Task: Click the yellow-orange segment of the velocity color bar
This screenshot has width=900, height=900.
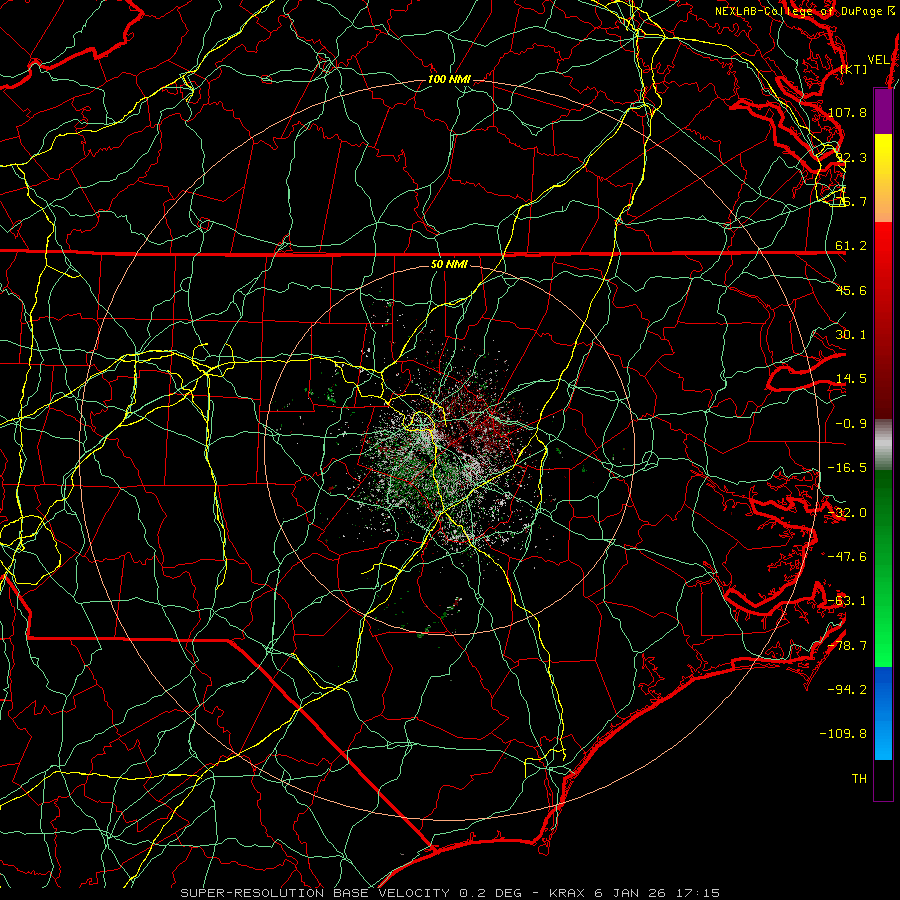Action: 883,178
